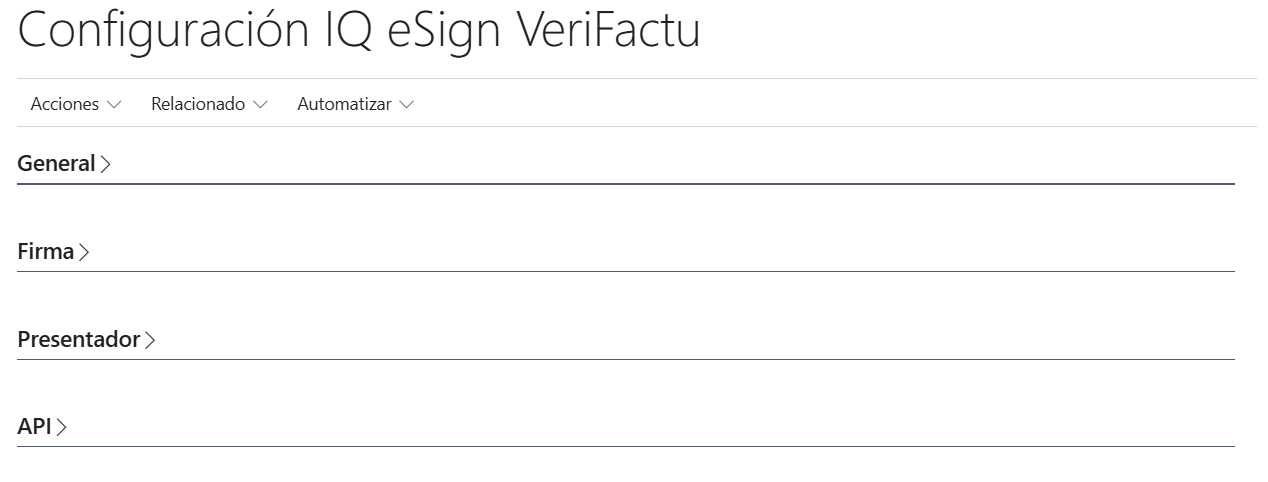Click the chevron beside API
The width and height of the screenshot is (1268, 482).
click(x=62, y=427)
